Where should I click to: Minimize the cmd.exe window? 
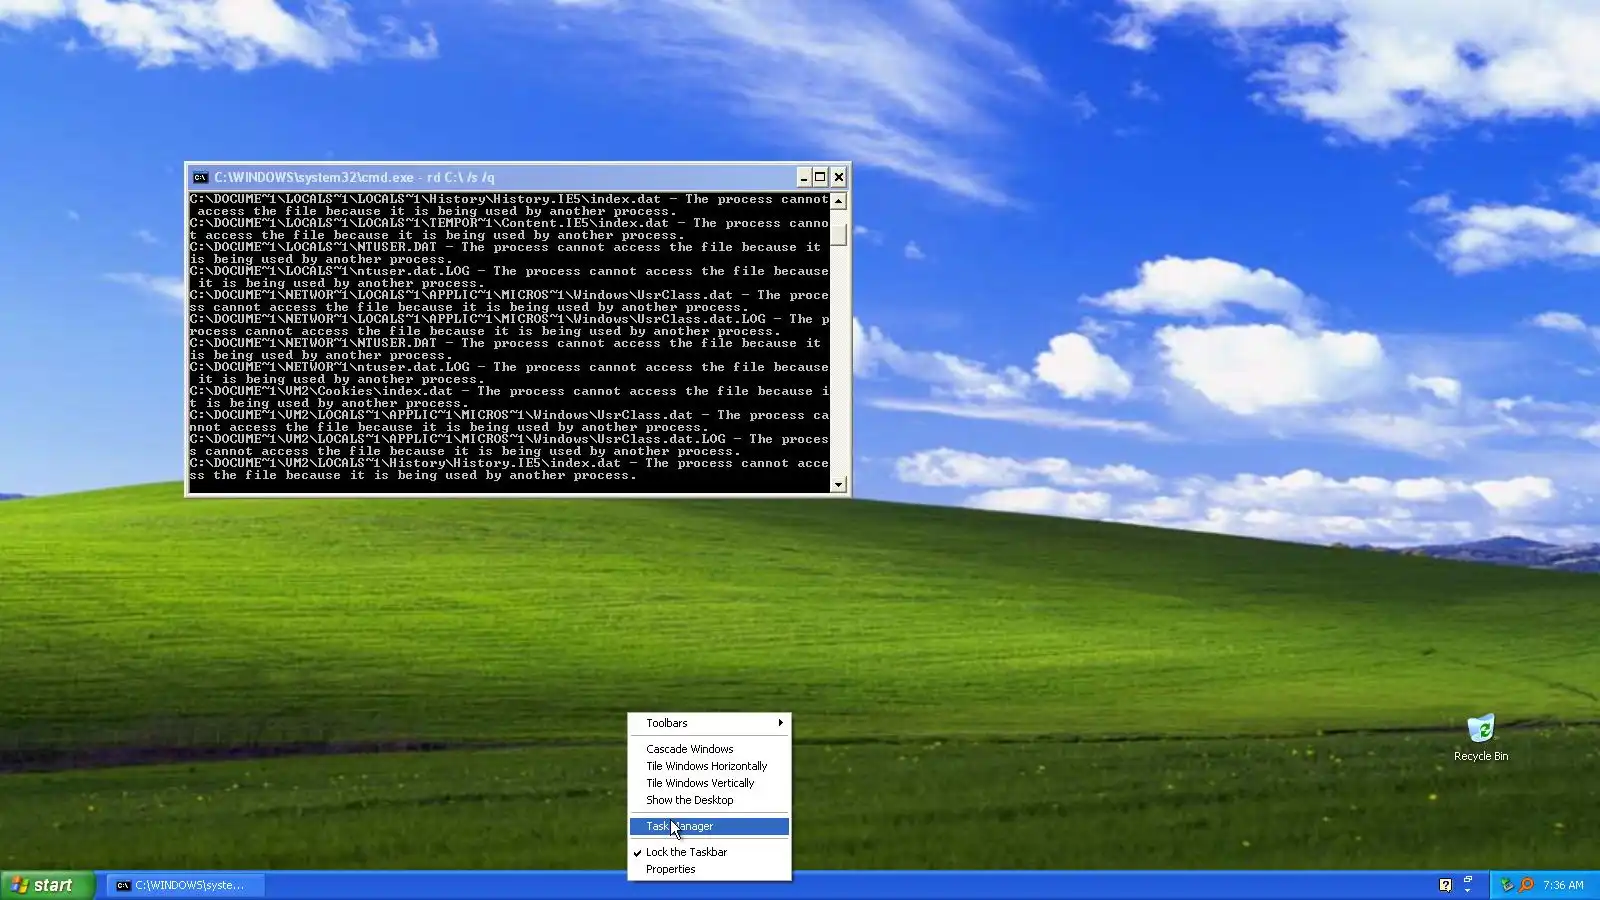click(803, 178)
